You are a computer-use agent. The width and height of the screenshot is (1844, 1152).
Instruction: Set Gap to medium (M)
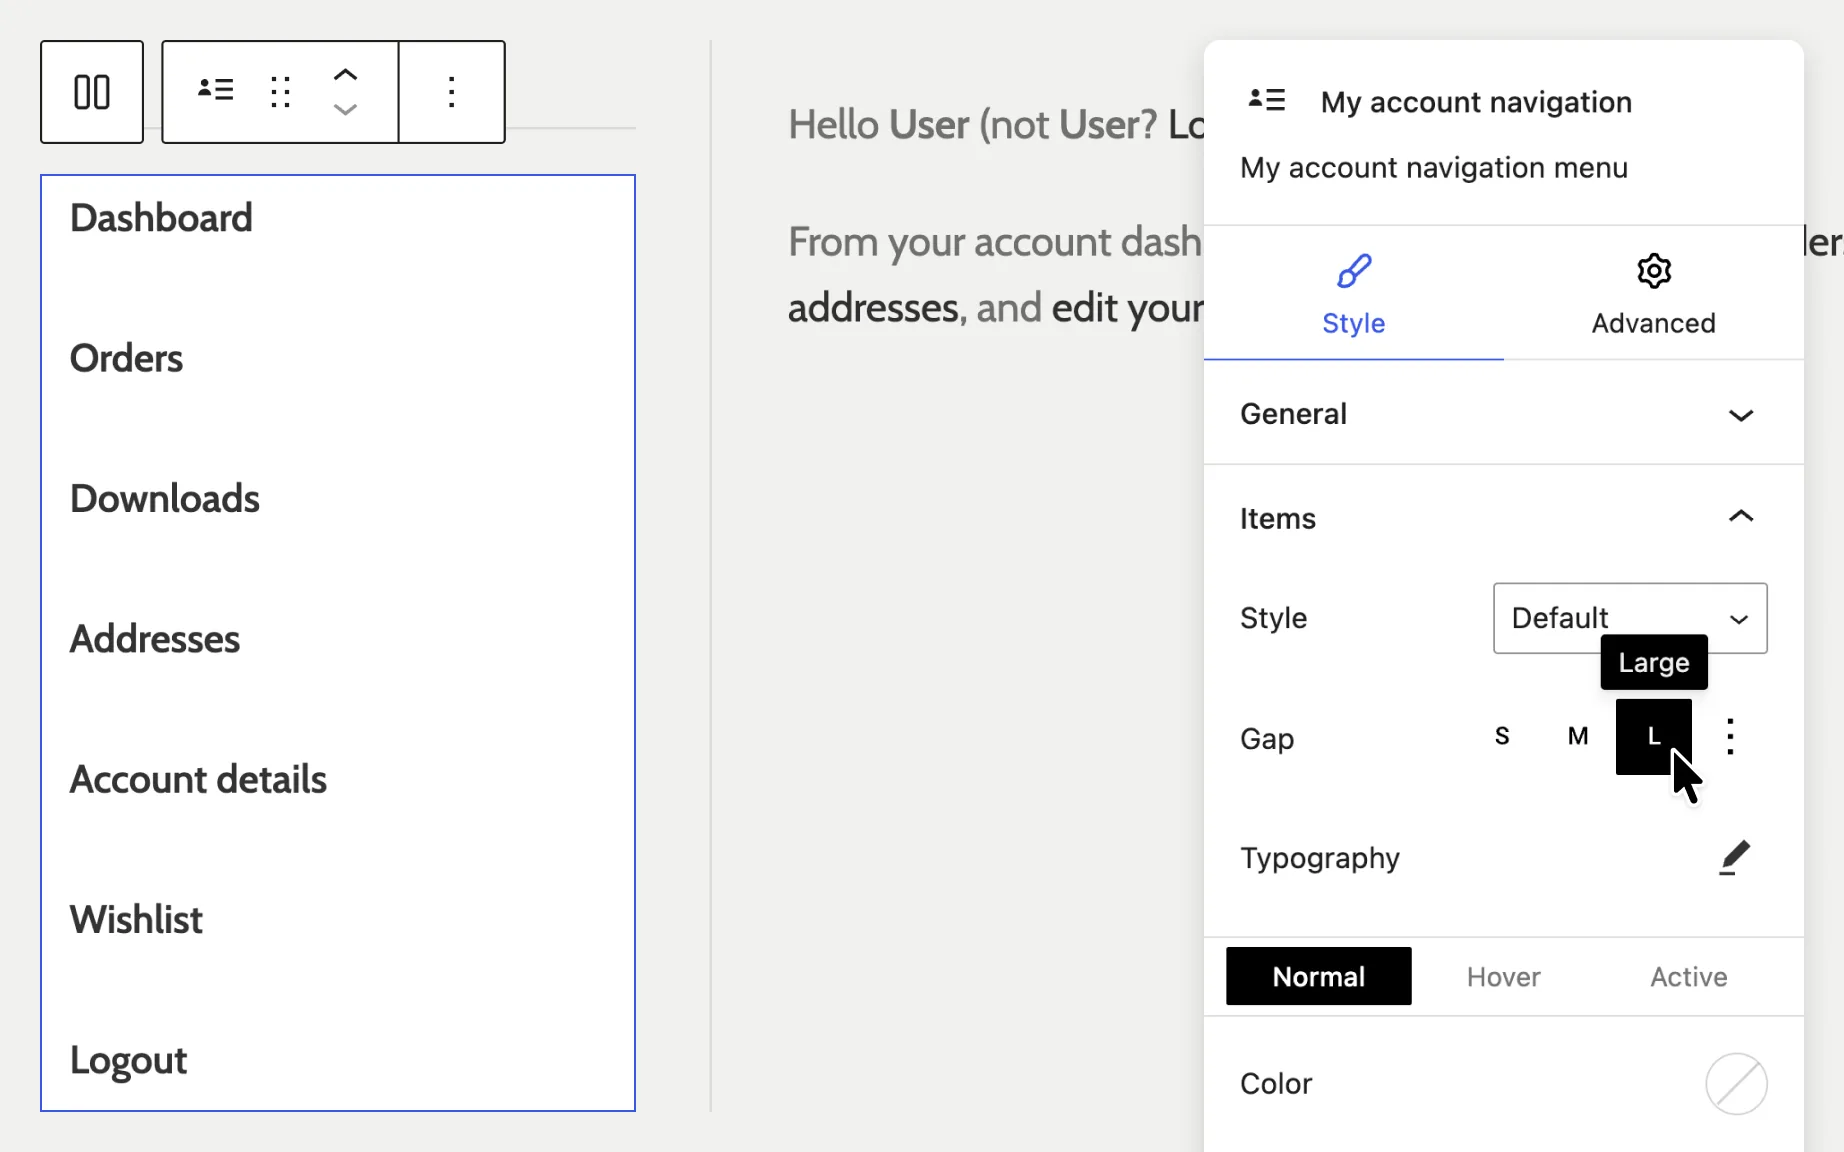tap(1578, 737)
